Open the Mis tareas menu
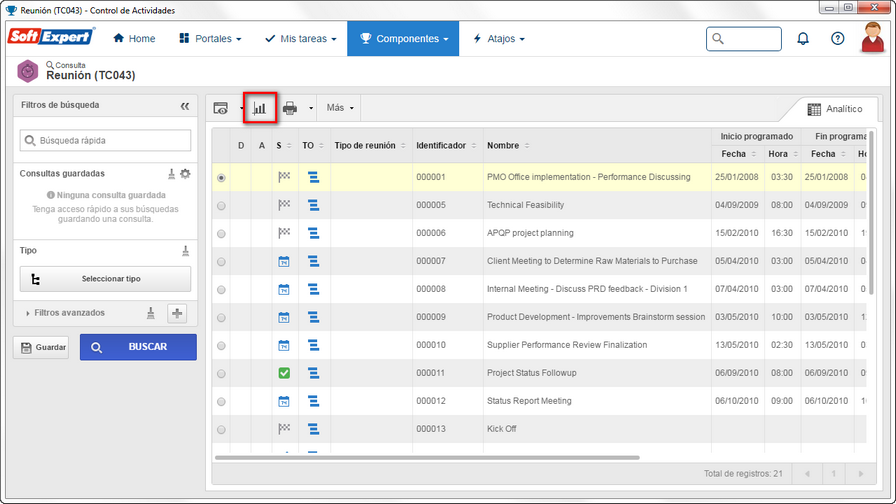Screen dimensions: 896x504 coord(301,38)
